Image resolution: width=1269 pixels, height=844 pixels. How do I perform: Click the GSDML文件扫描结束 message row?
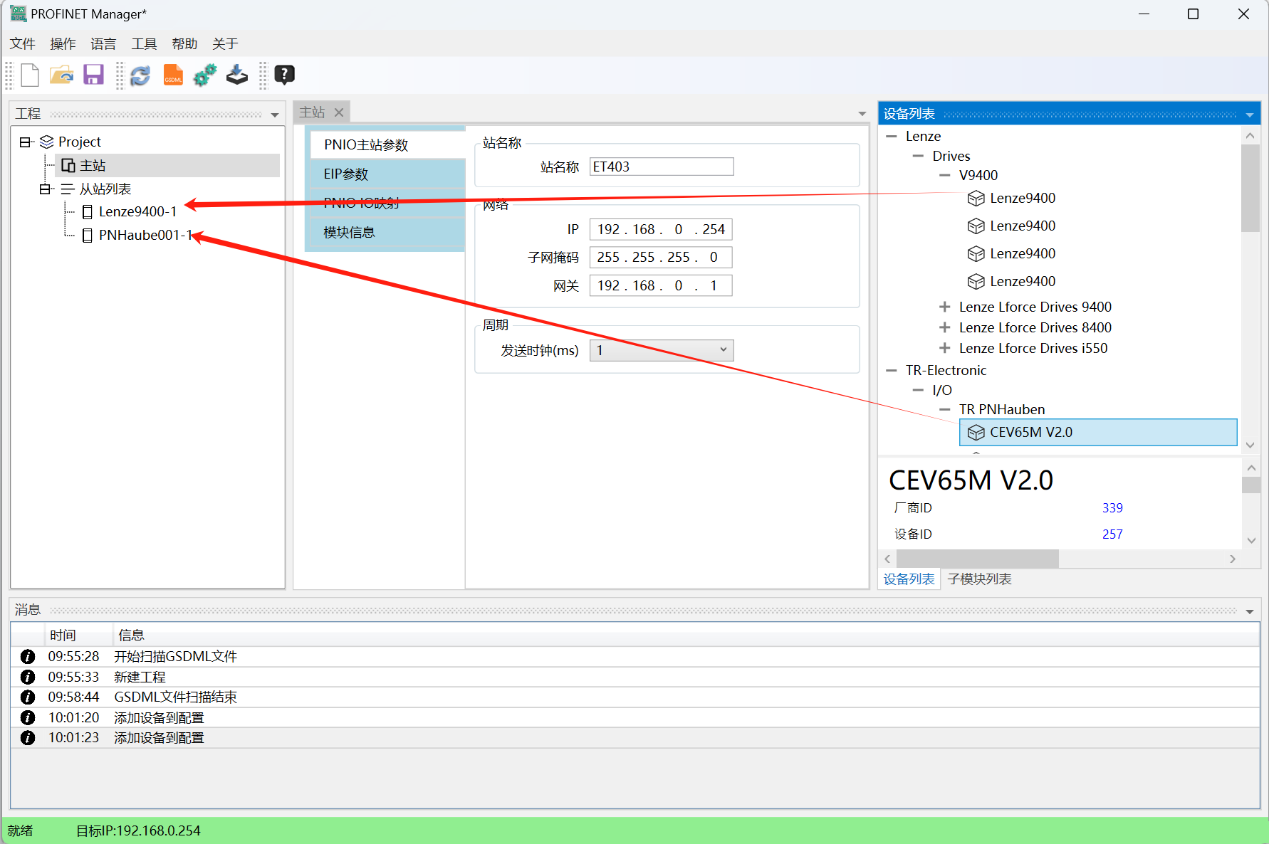click(635, 697)
